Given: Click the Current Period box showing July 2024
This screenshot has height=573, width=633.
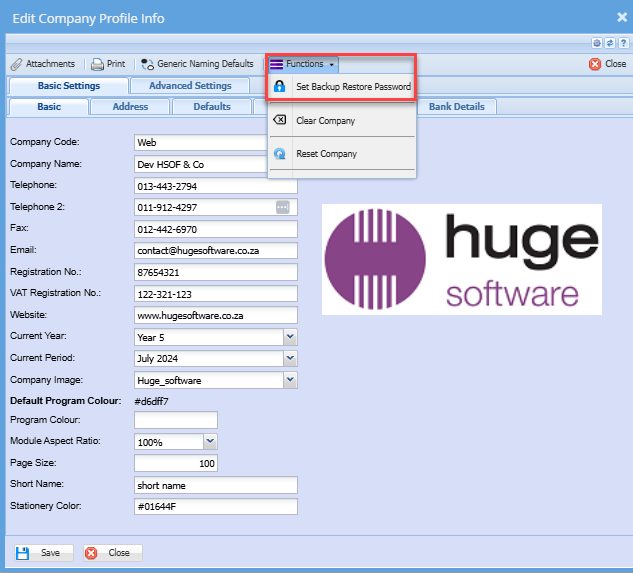Looking at the screenshot, I should (x=209, y=359).
